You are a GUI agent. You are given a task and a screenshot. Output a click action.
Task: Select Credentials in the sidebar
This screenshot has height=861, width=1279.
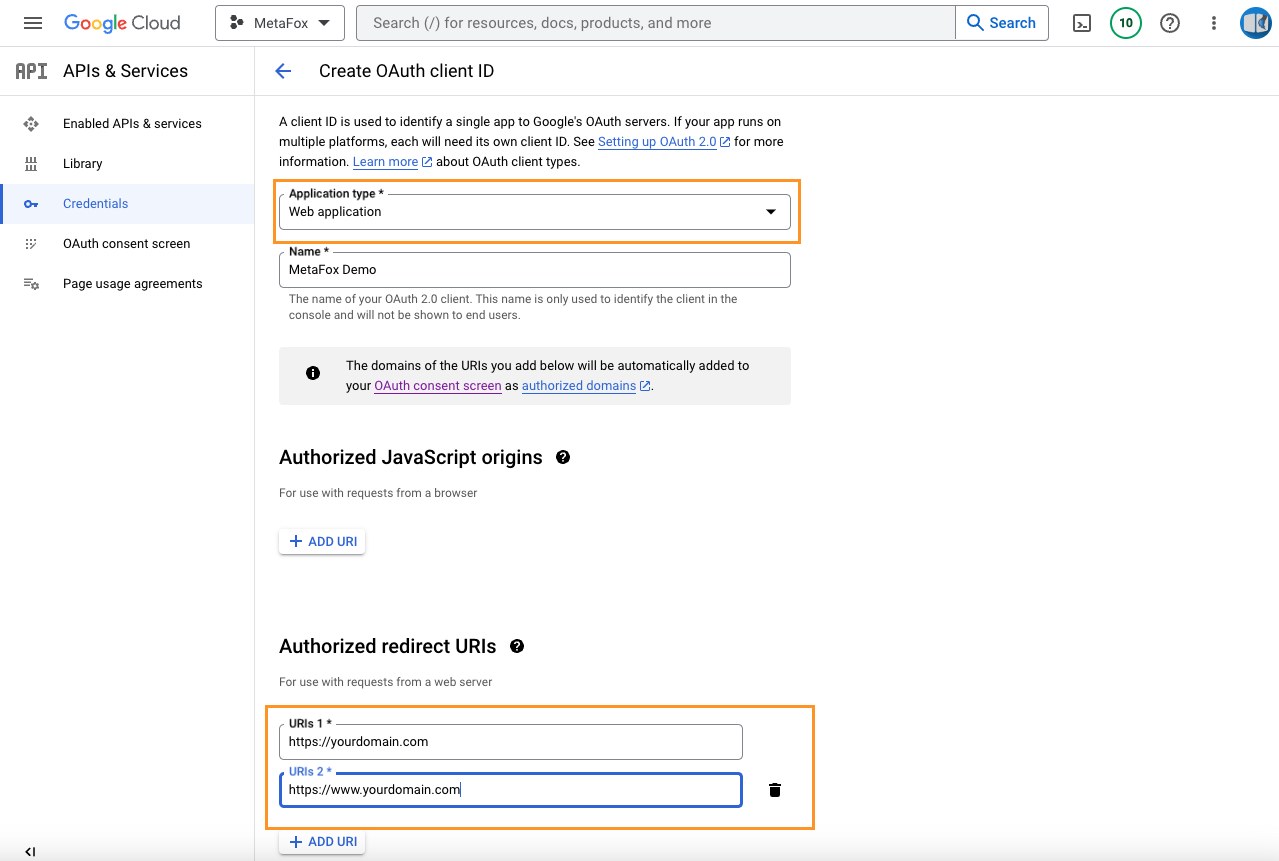tap(95, 203)
